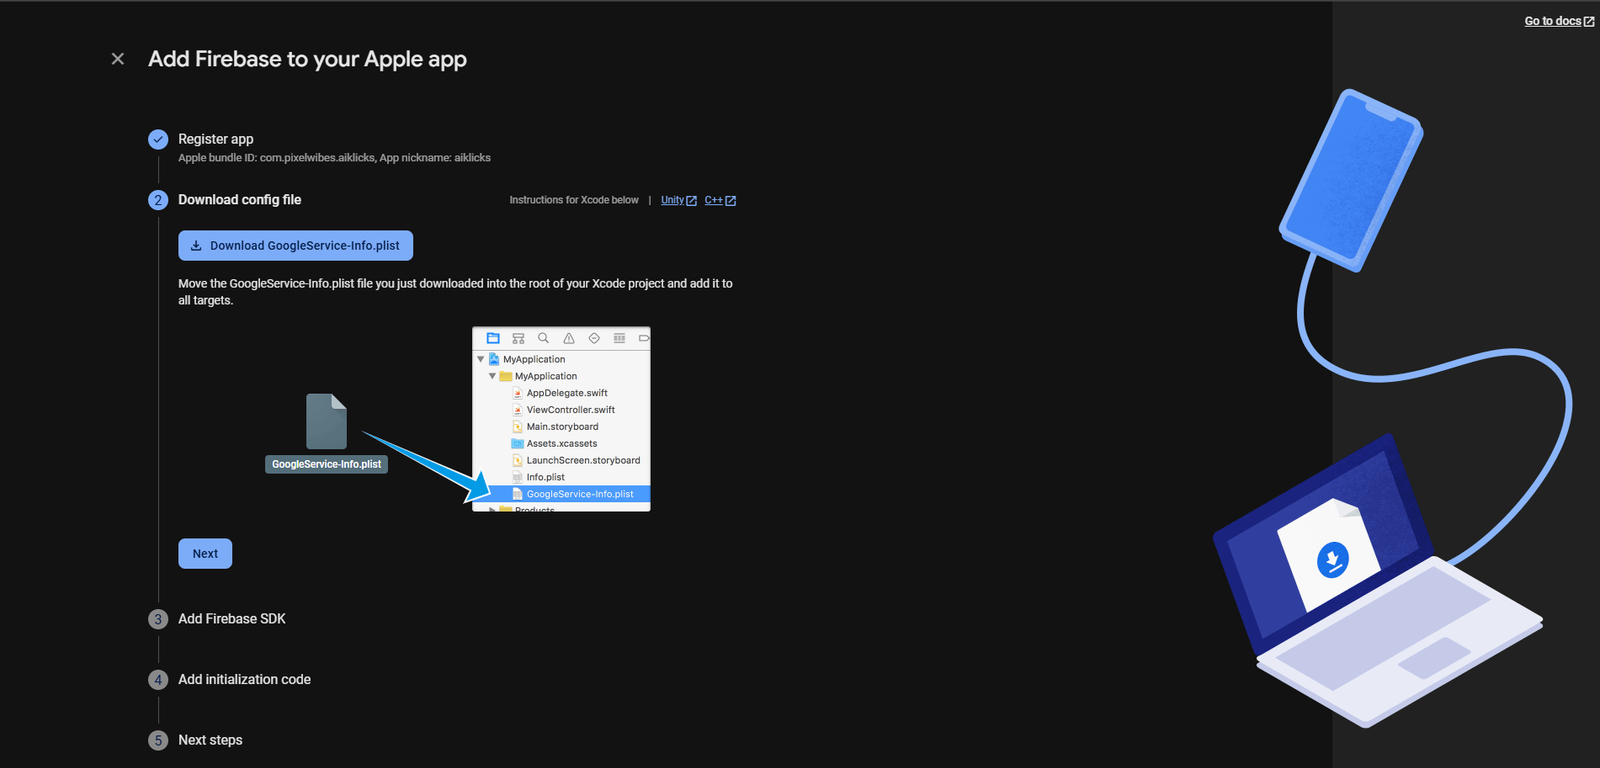Select highlighted GoogleService-Info.plist row in Xcode tree
1600x768 pixels.
pyautogui.click(x=579, y=494)
